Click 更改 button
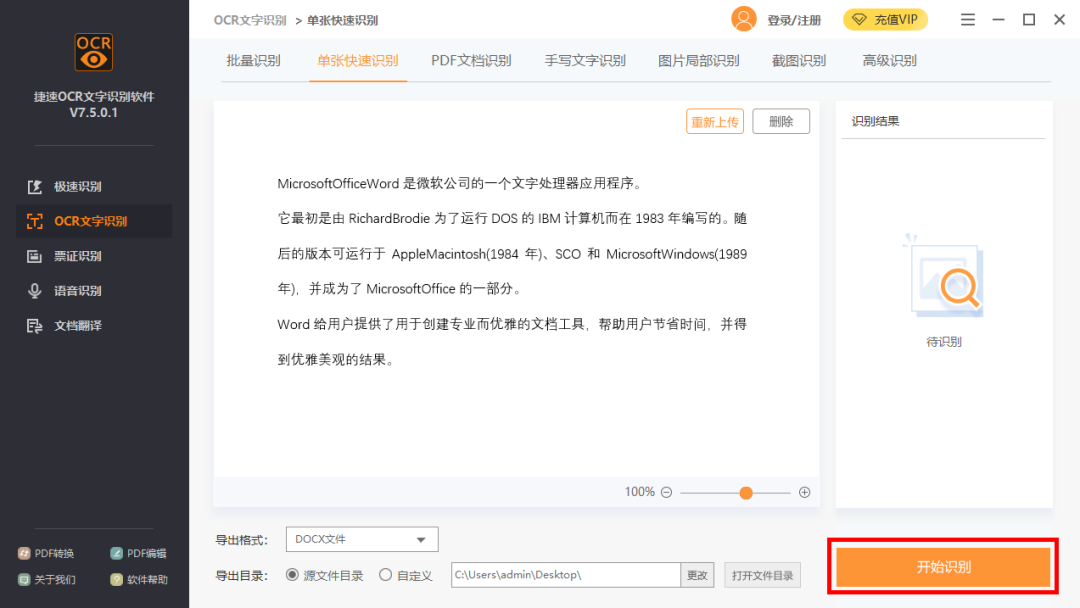Image resolution: width=1080 pixels, height=608 pixels. pyautogui.click(x=697, y=575)
